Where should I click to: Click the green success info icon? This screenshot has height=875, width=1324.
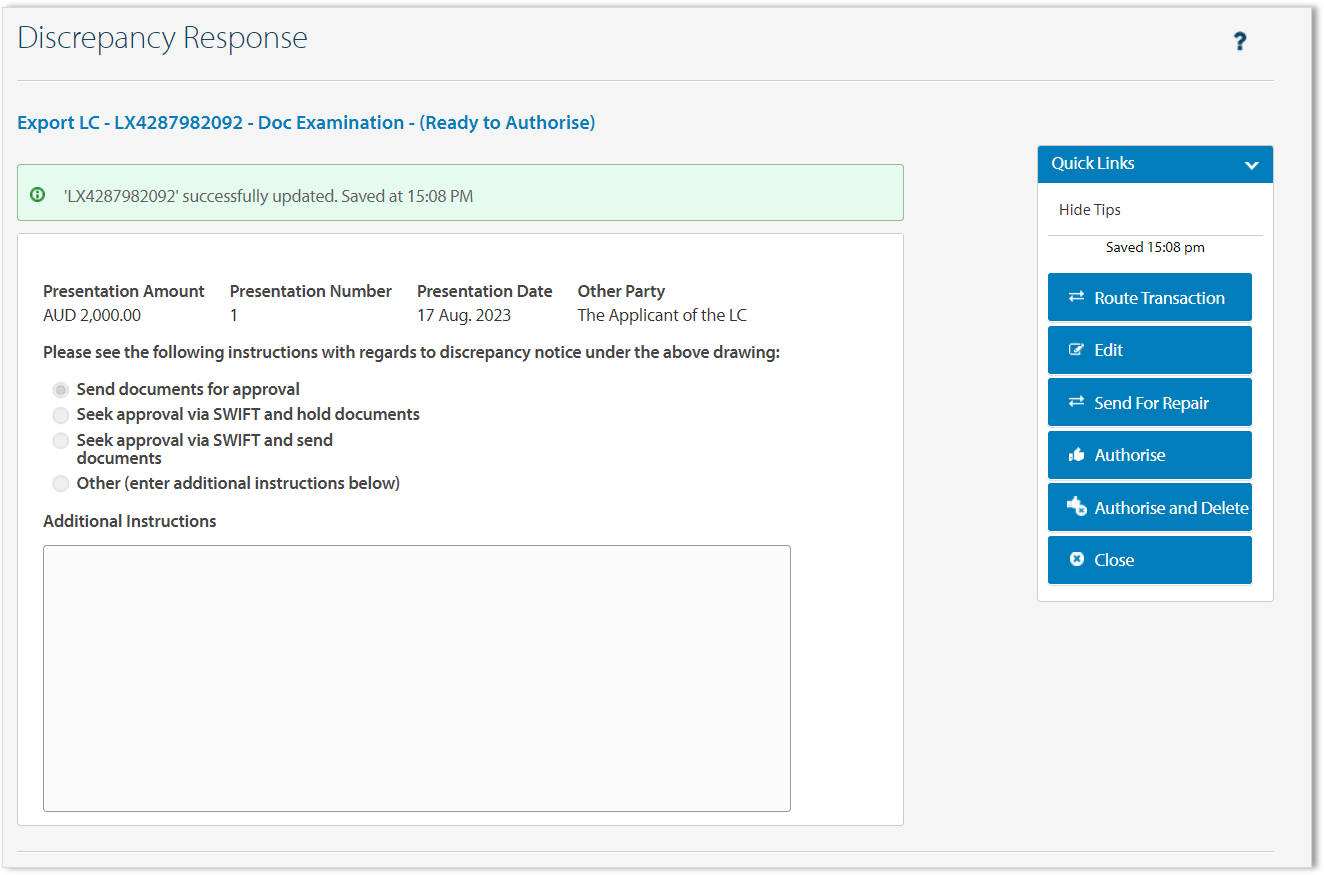(x=38, y=194)
